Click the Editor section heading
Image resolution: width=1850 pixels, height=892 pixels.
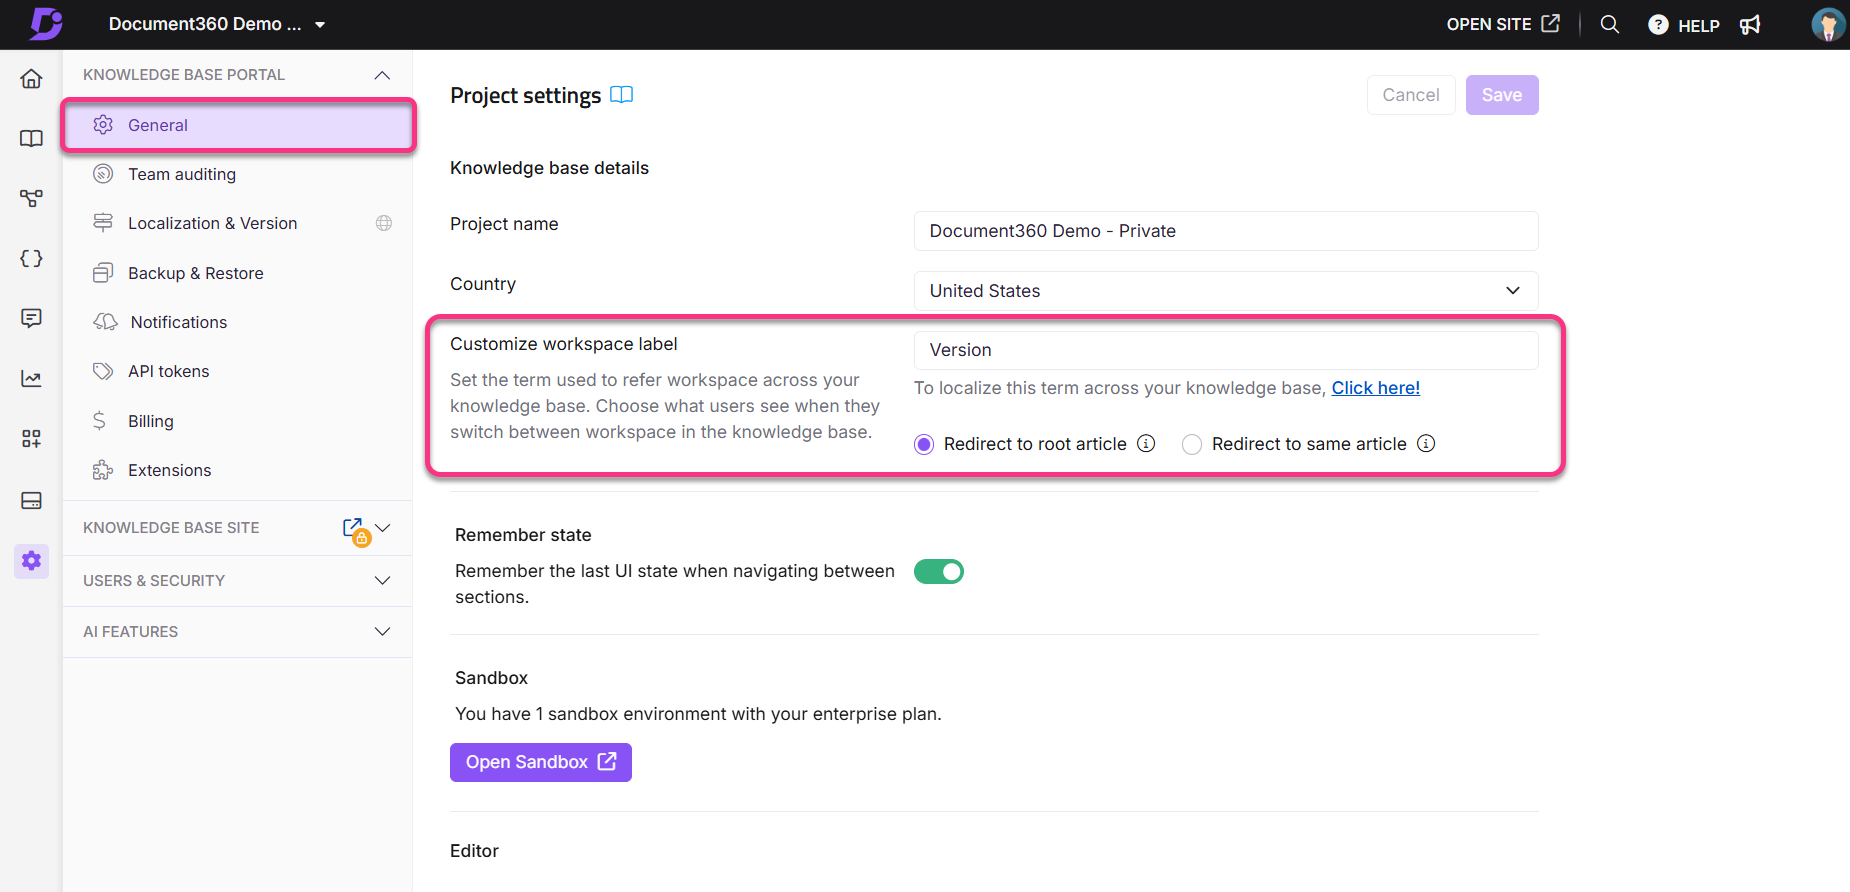[x=474, y=851]
